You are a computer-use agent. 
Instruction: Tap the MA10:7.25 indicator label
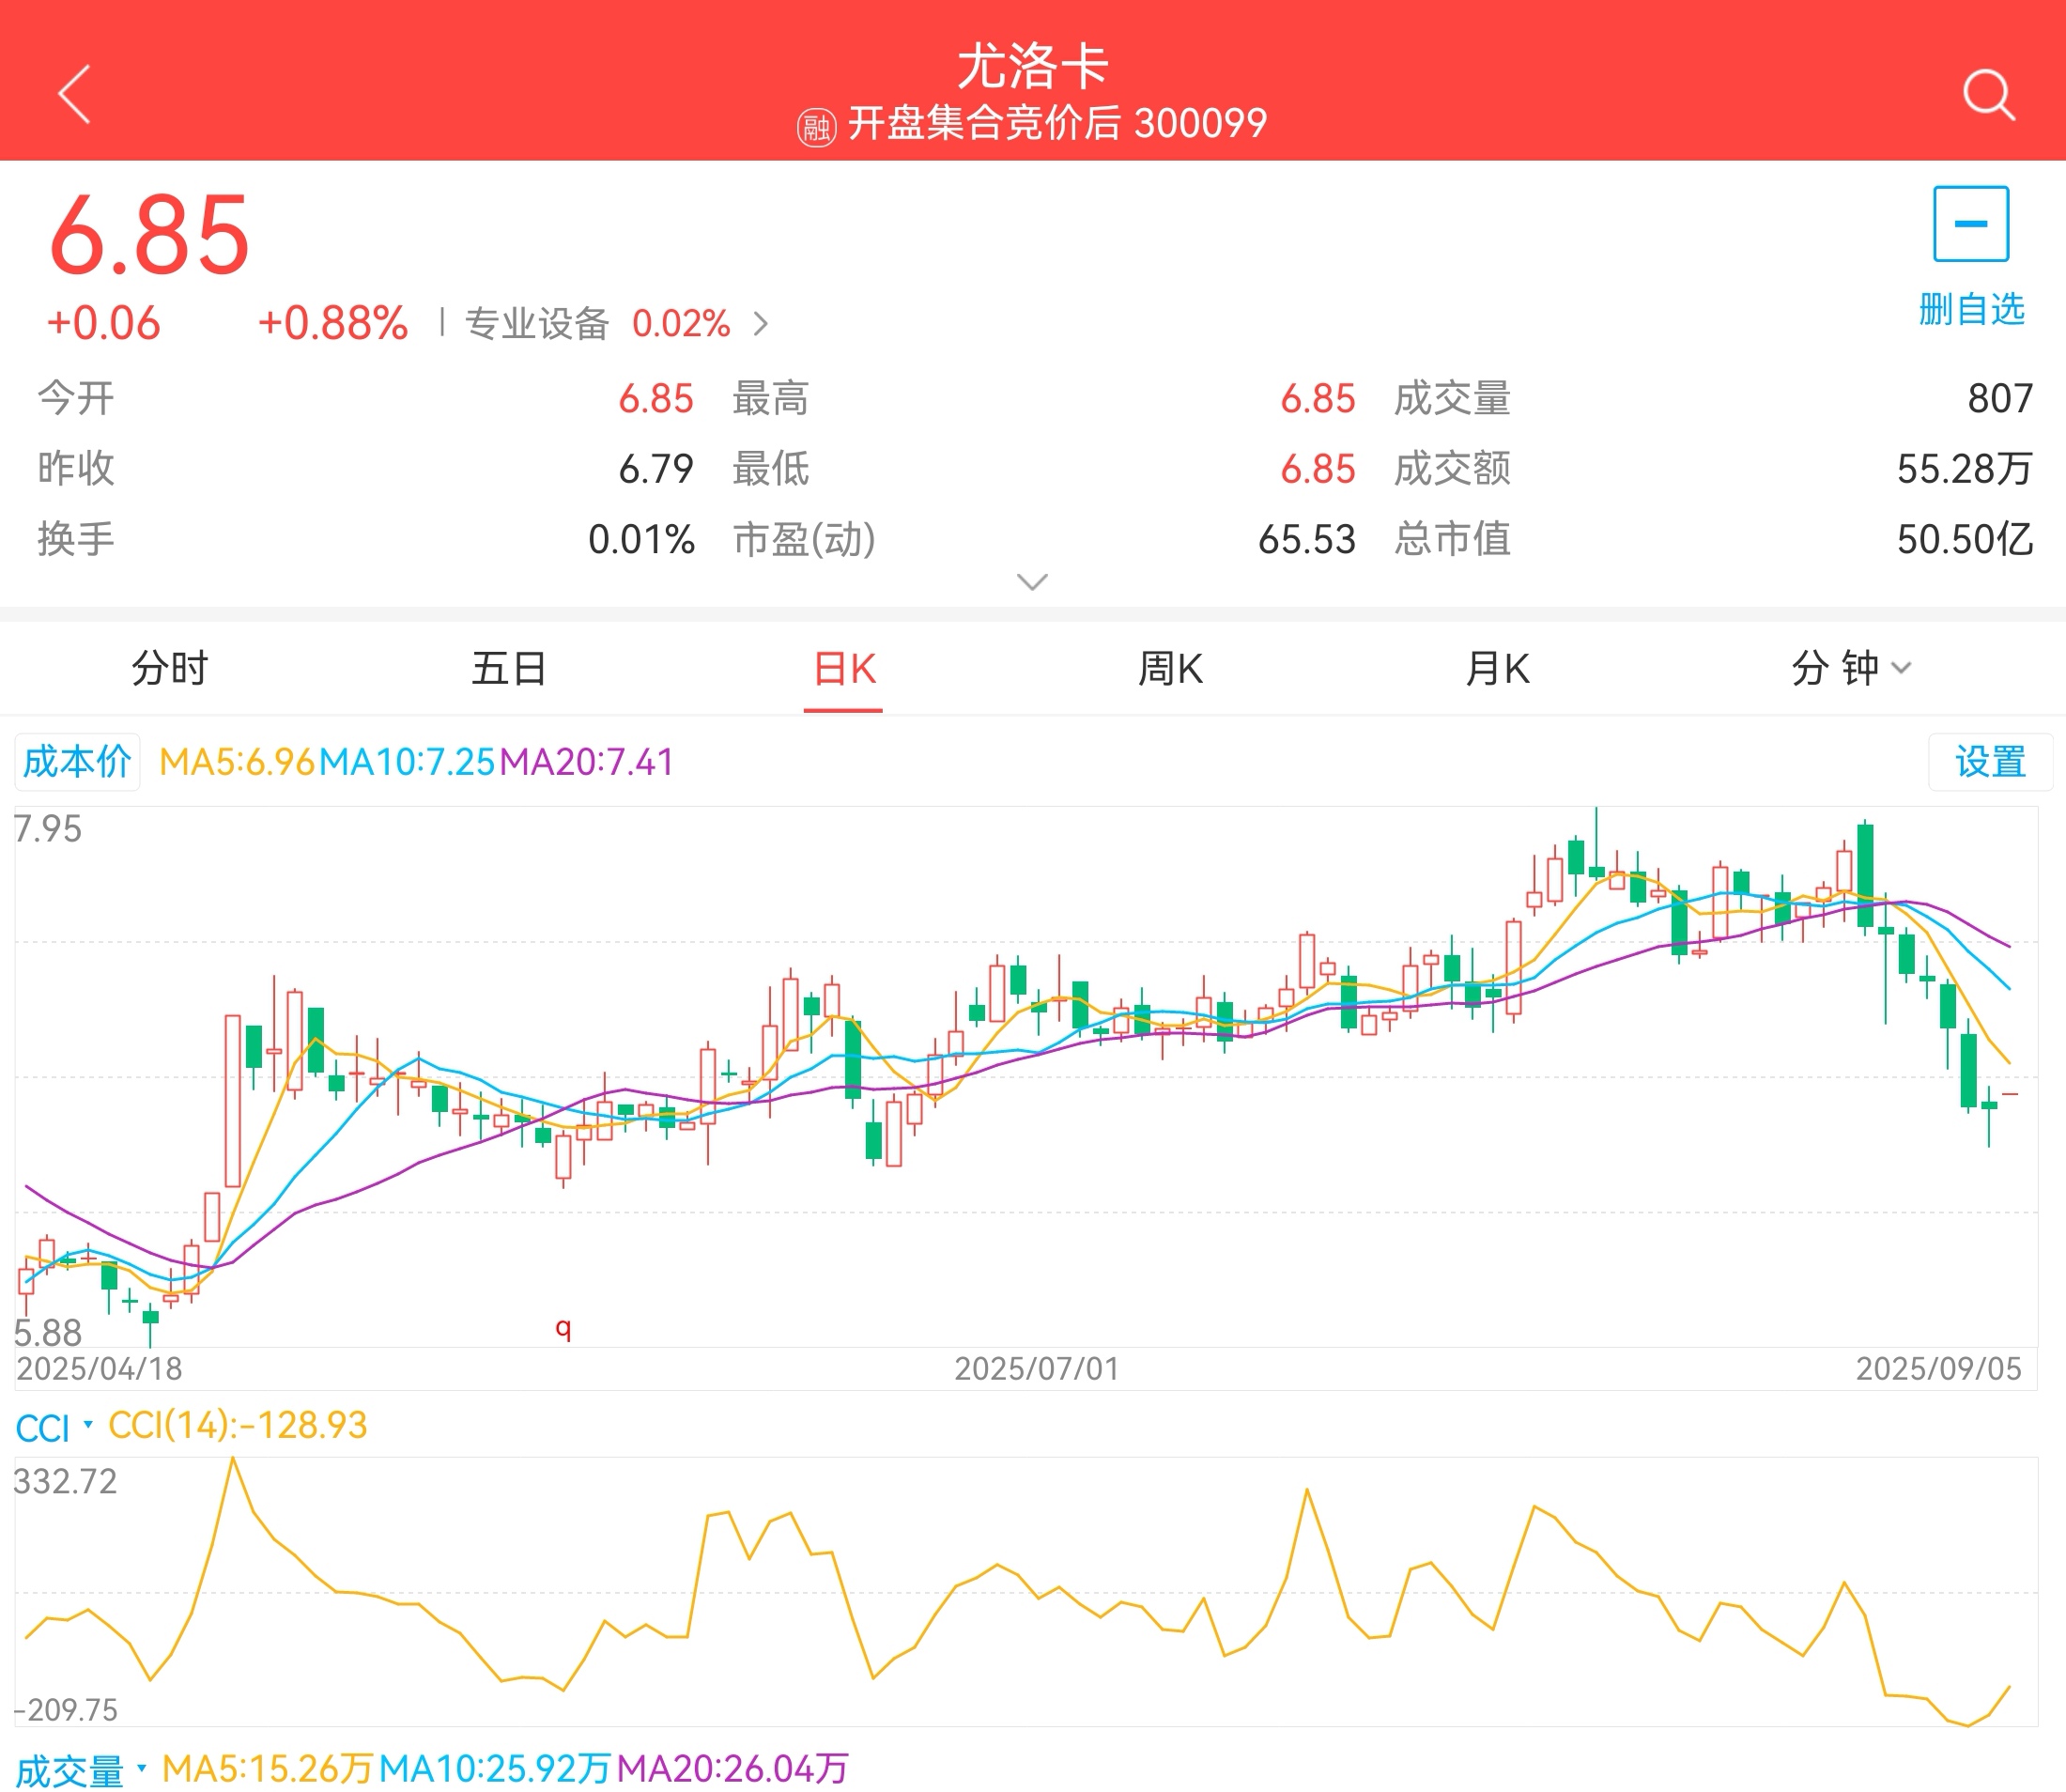click(407, 762)
